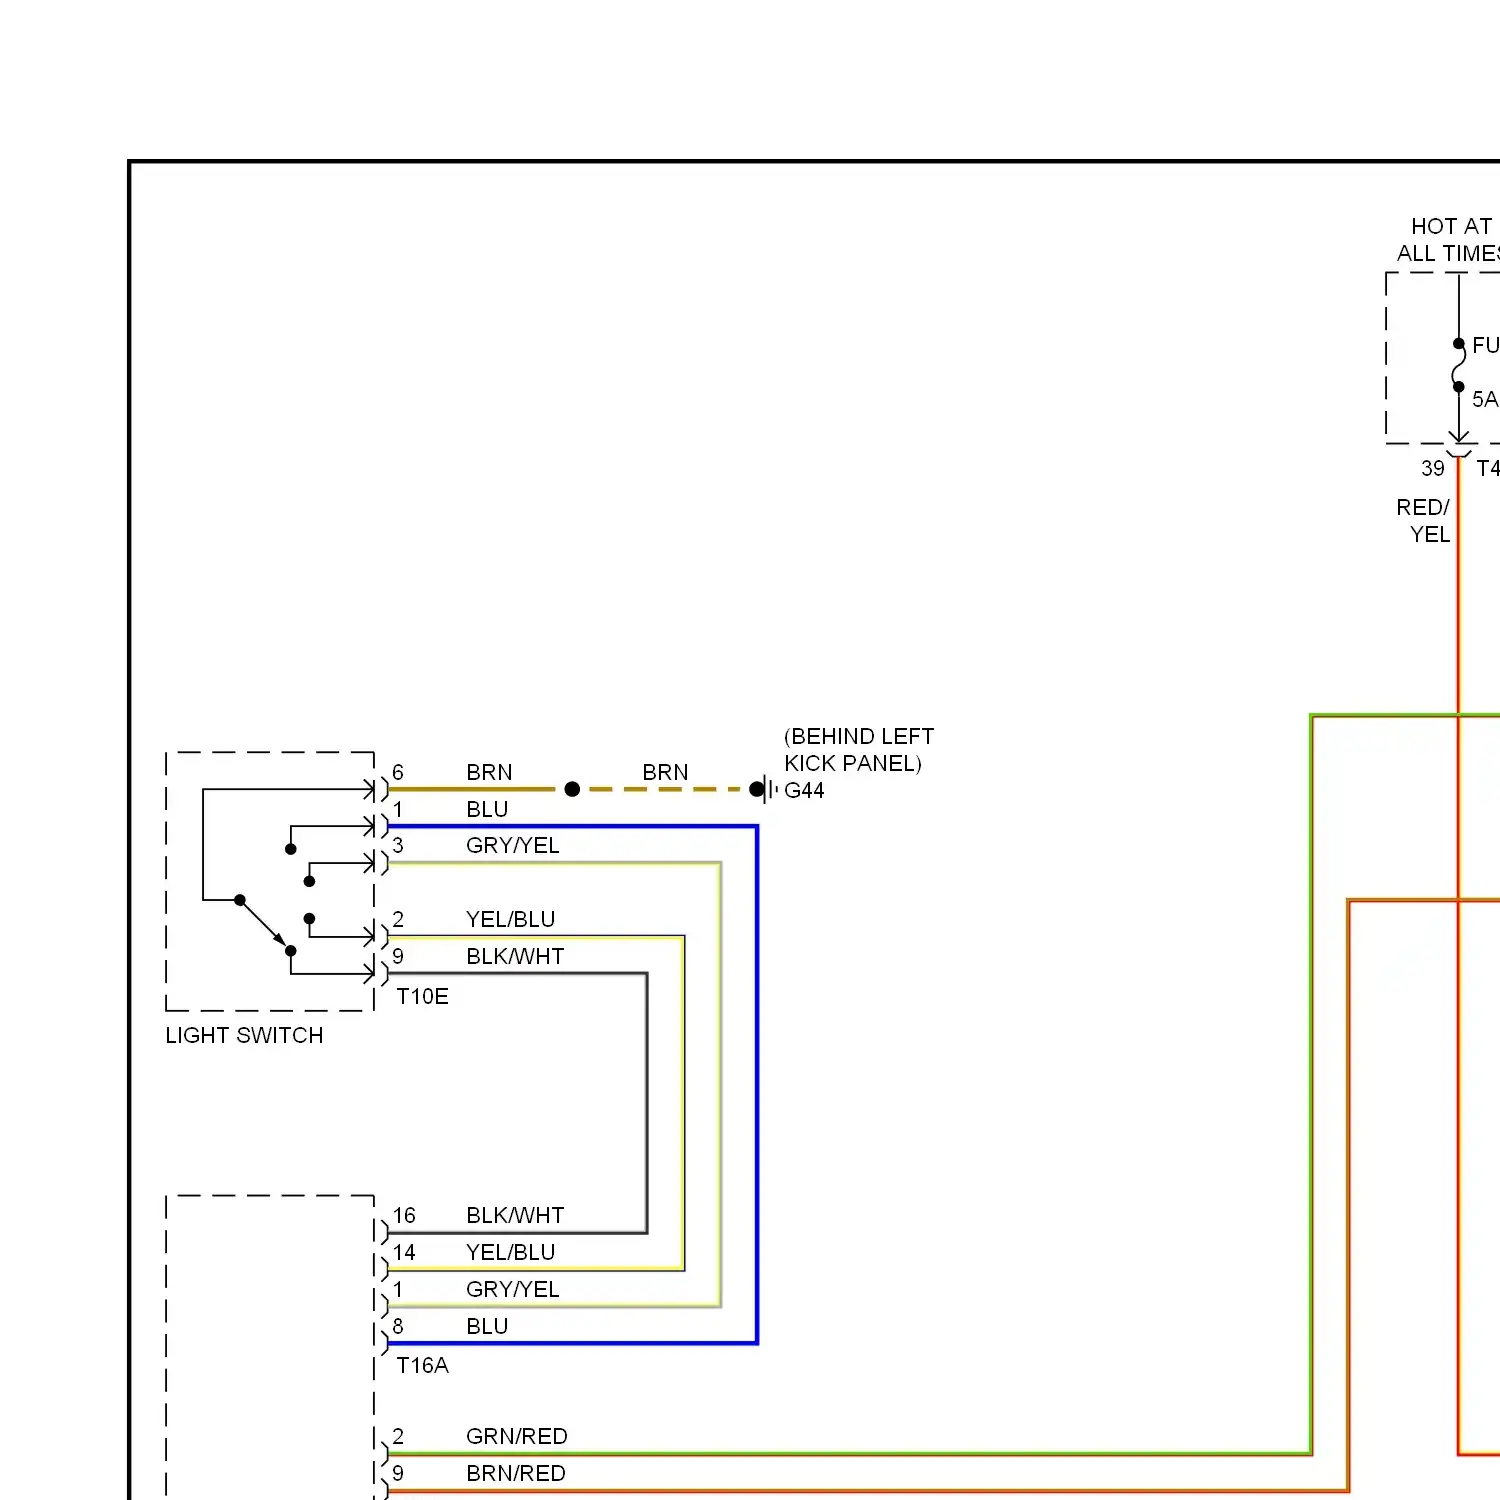The image size is (1500, 1500).
Task: Click the BRN/RED wire label
Action: [x=516, y=1473]
